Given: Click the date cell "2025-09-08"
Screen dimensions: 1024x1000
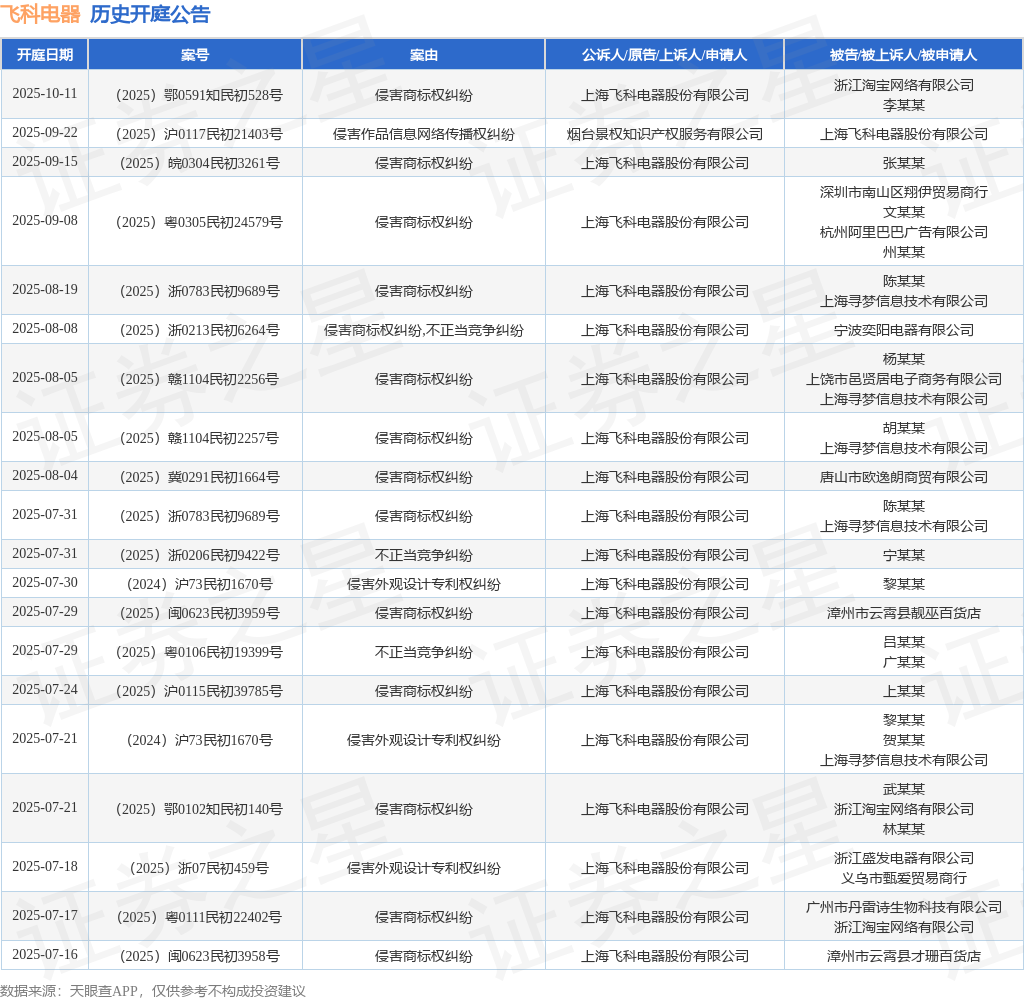Looking at the screenshot, I should pos(44,220).
